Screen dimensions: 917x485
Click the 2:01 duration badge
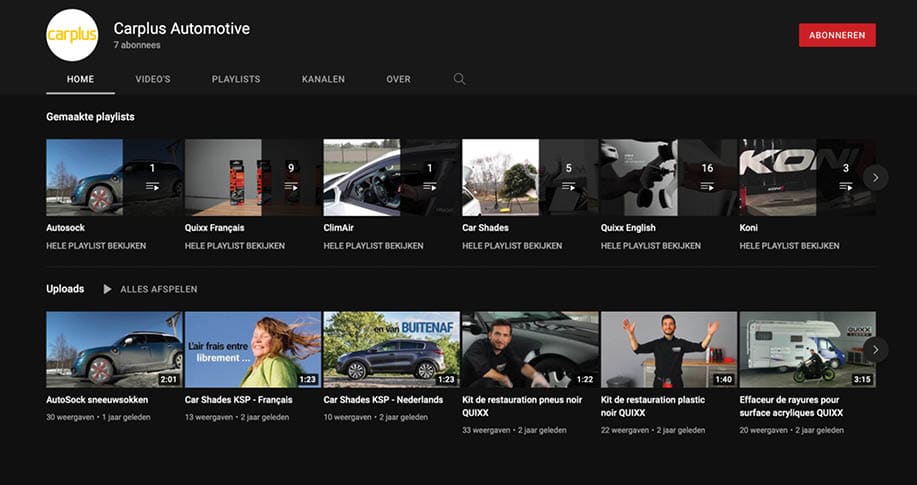tap(168, 379)
